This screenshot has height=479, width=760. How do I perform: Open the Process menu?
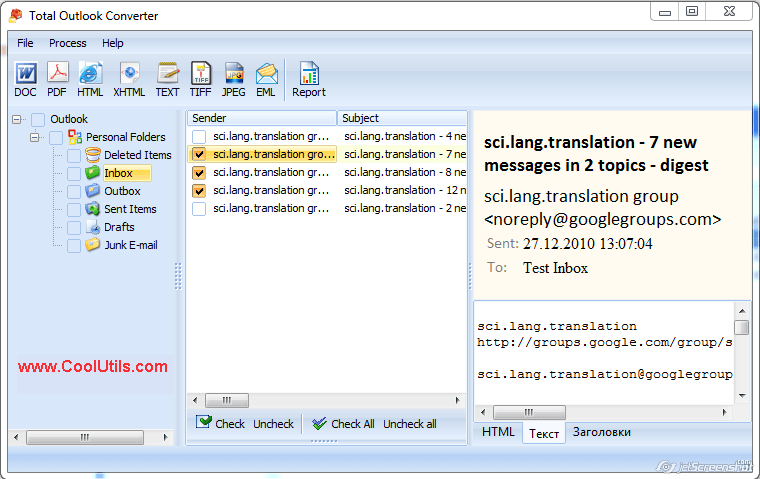68,43
